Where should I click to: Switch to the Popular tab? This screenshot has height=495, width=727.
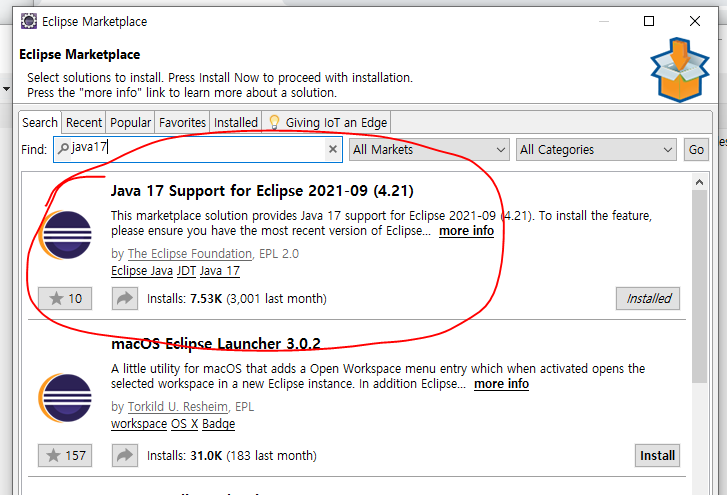tap(130, 123)
